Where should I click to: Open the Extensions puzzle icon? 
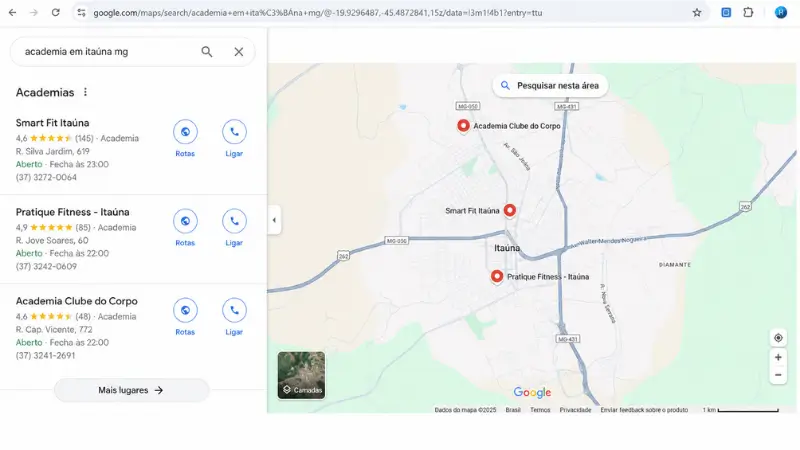(748, 13)
